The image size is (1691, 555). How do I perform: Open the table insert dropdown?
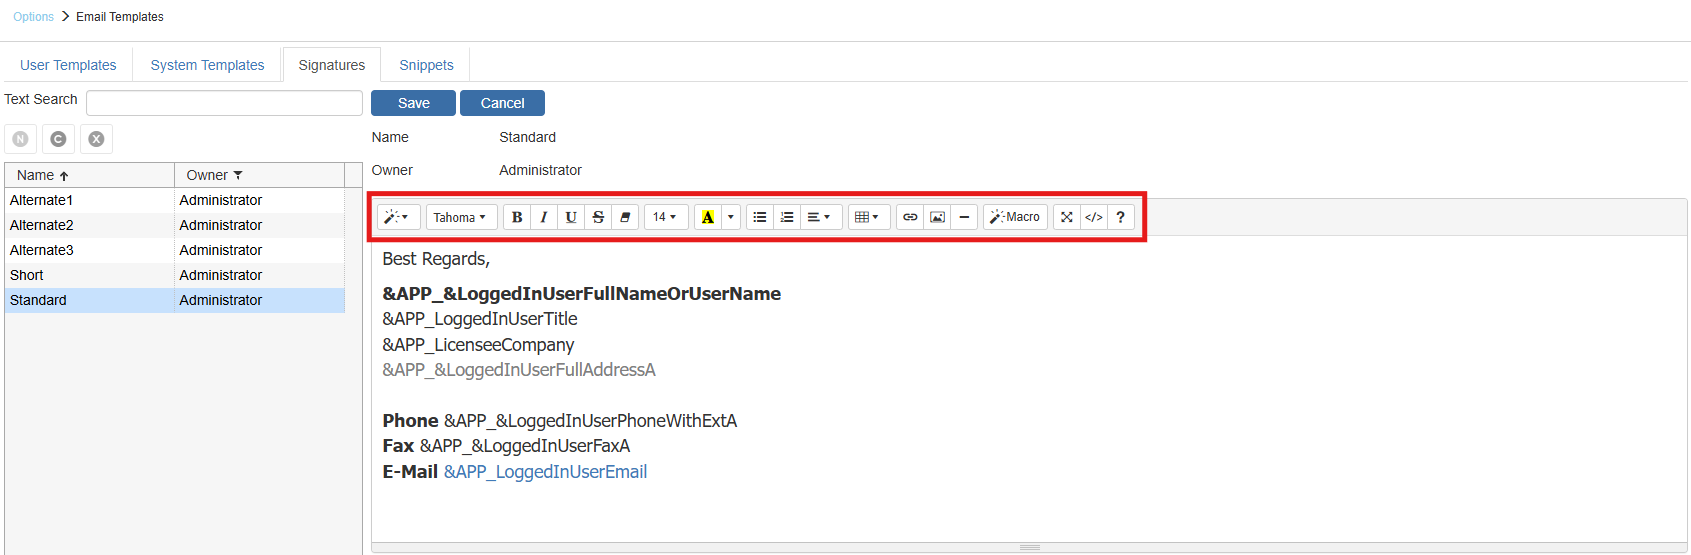click(866, 217)
